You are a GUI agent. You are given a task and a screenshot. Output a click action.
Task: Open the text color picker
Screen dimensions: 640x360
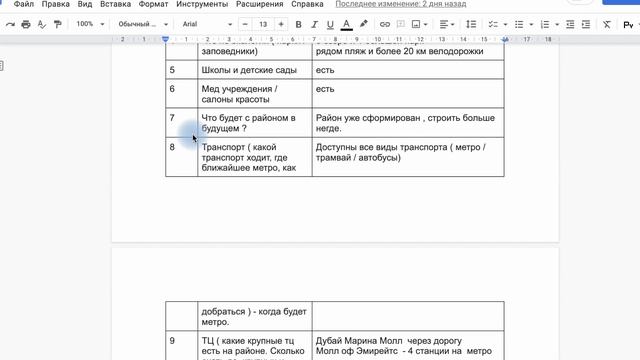pyautogui.click(x=347, y=24)
